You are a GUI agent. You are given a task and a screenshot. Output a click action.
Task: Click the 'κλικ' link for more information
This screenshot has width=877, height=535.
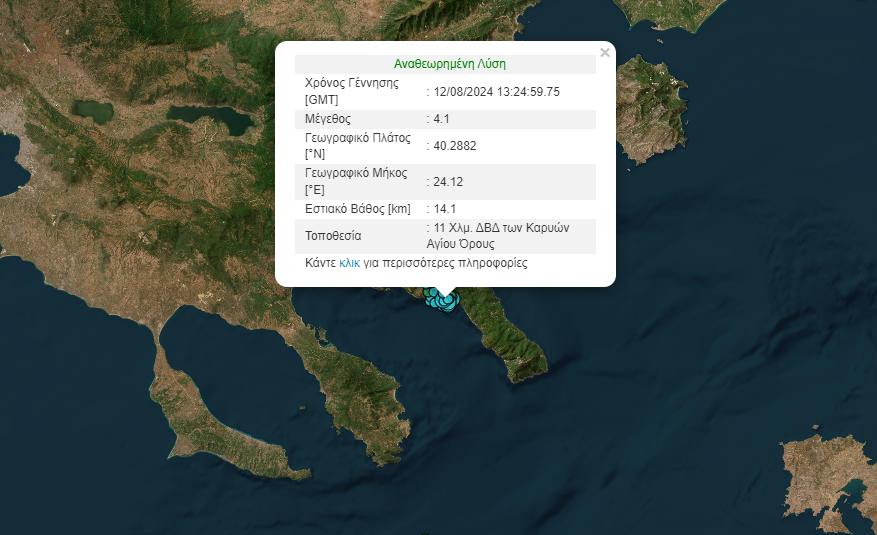tap(349, 264)
